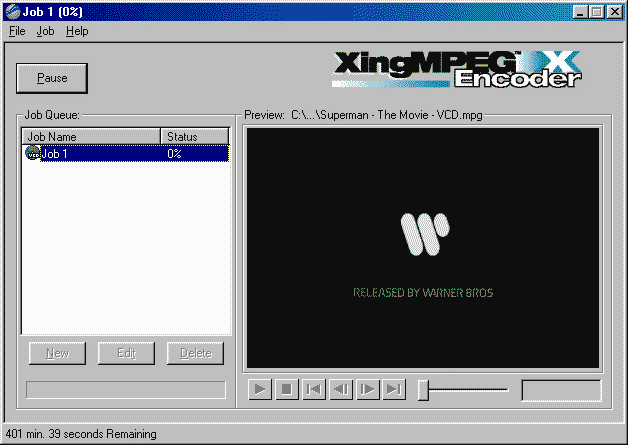Step forward one frame in preview

(x=367, y=390)
